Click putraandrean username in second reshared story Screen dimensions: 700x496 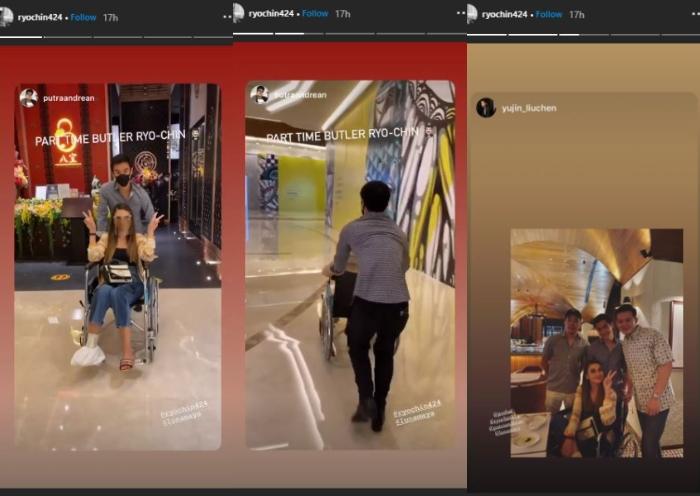[x=300, y=95]
